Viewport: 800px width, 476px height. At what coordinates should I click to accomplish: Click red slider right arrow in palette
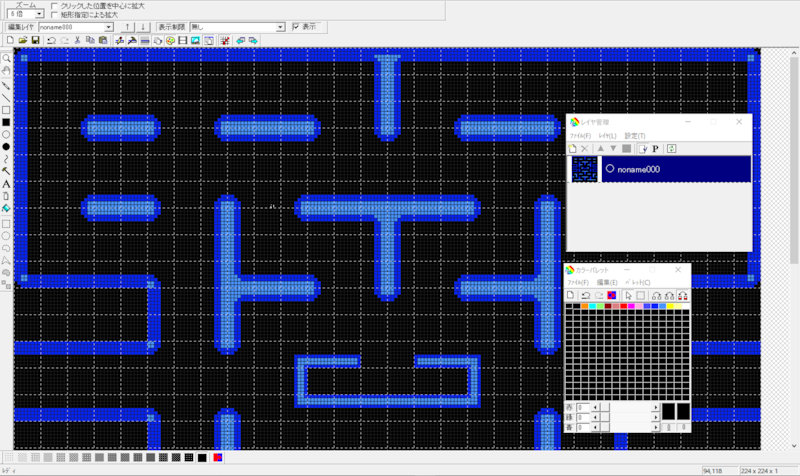pos(656,407)
